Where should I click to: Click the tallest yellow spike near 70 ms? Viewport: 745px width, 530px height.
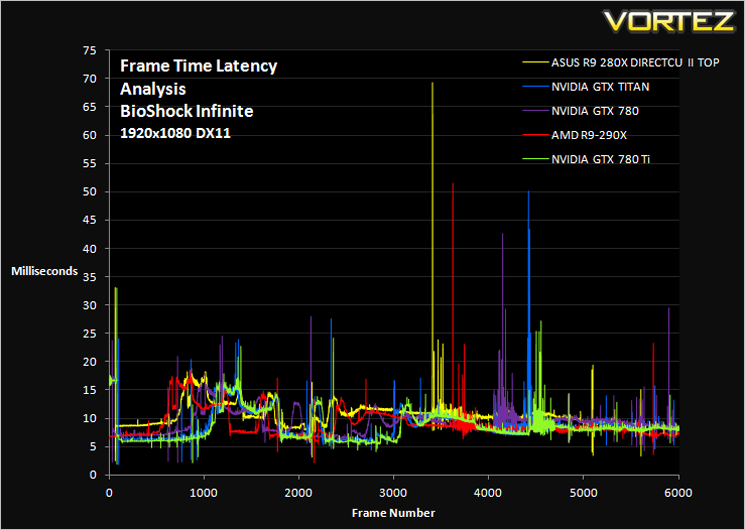tap(432, 84)
